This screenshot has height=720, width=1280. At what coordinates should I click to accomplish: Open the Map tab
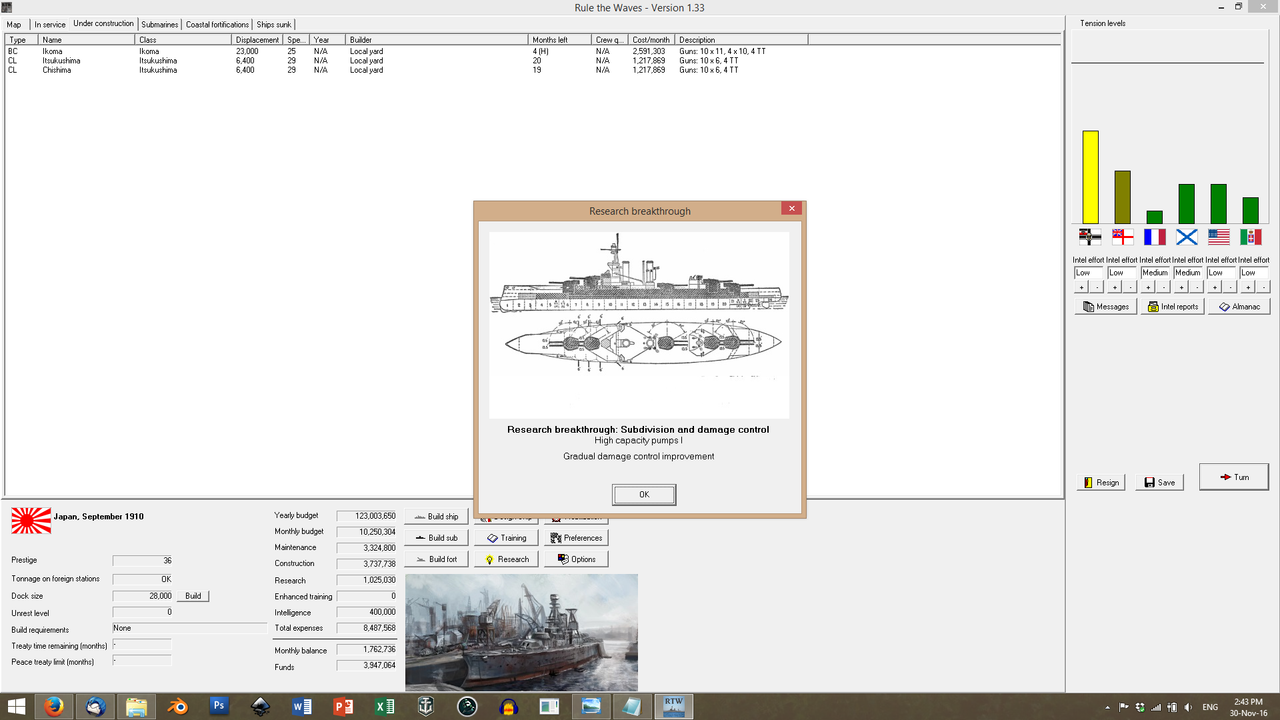[14, 24]
